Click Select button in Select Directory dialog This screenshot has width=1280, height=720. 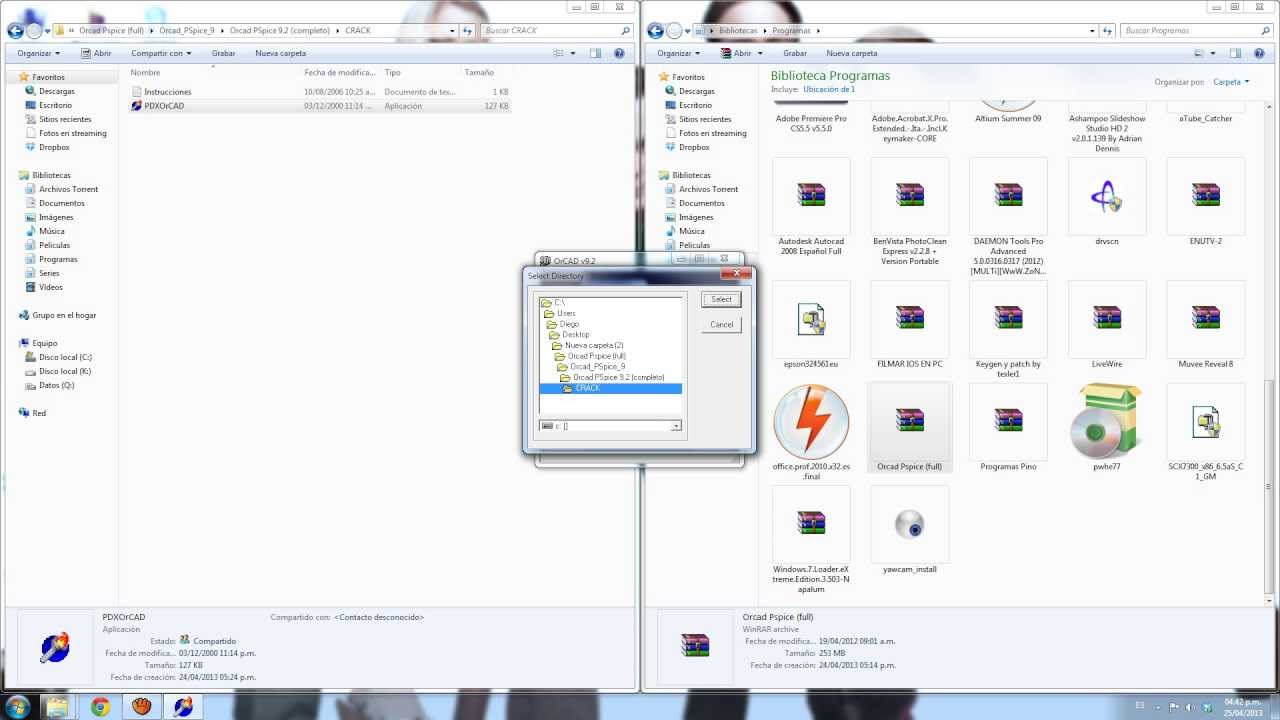click(x=721, y=299)
